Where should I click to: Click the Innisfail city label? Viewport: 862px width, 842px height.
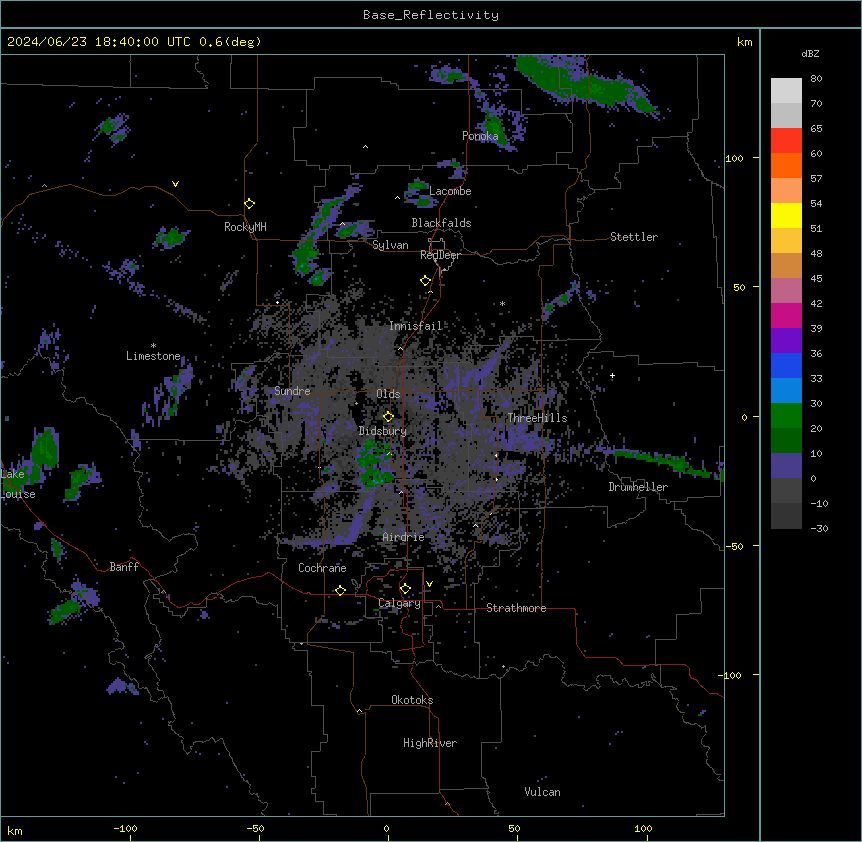[416, 326]
